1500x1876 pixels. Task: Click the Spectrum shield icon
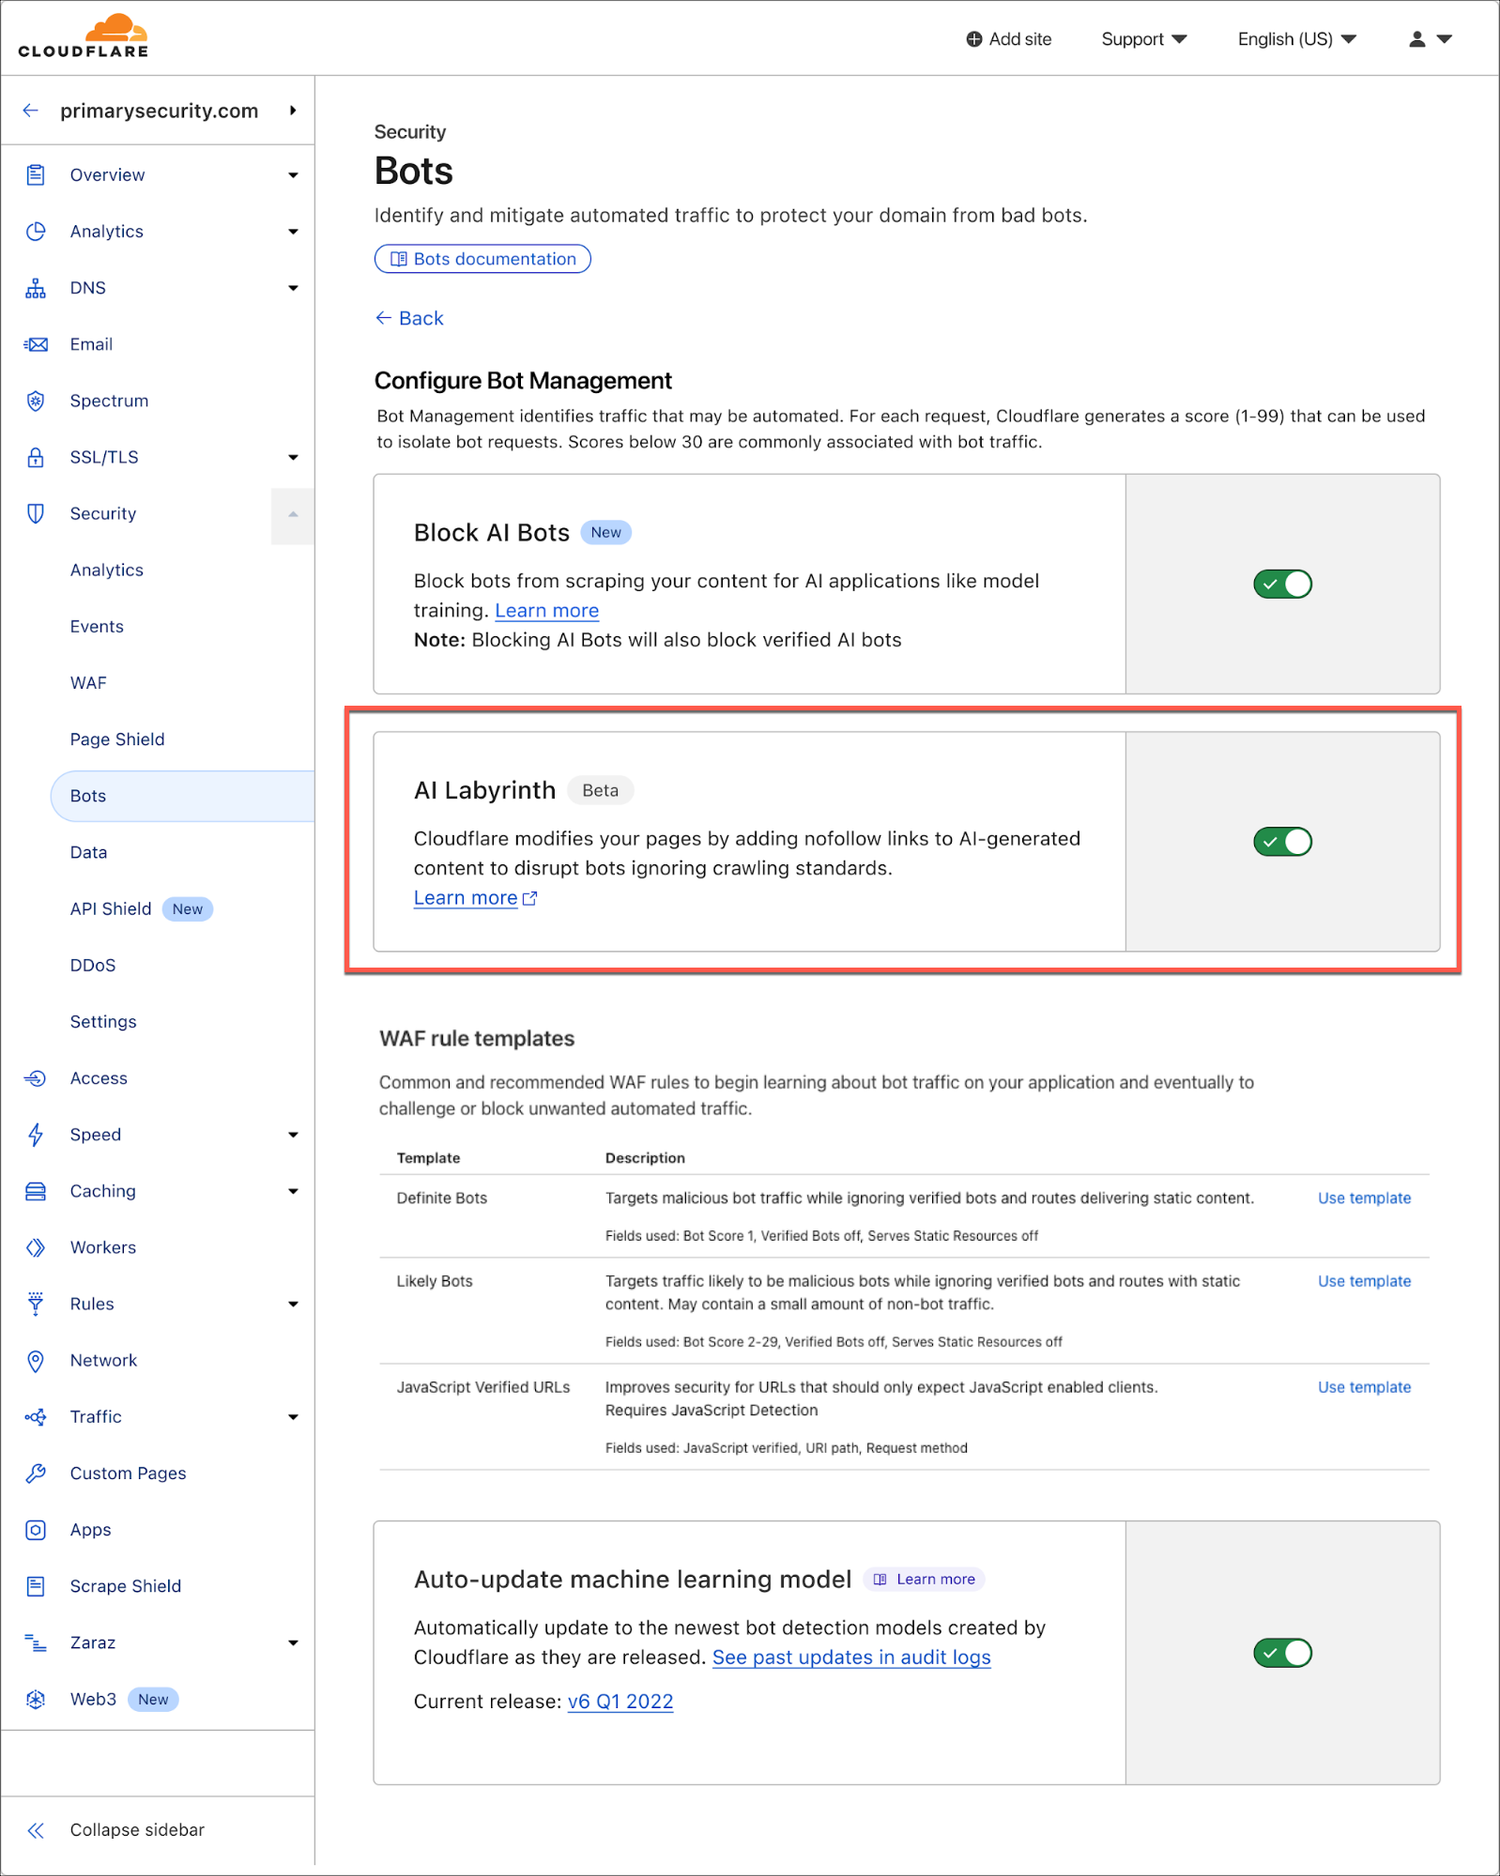36,401
